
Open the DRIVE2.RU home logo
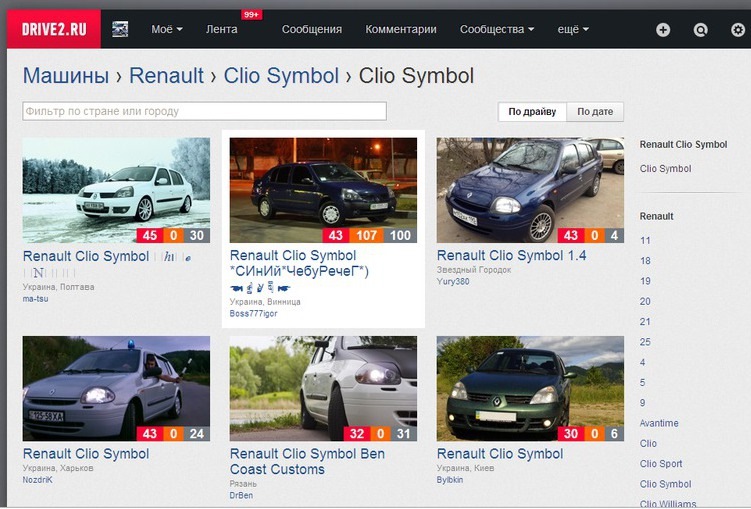[x=54, y=29]
